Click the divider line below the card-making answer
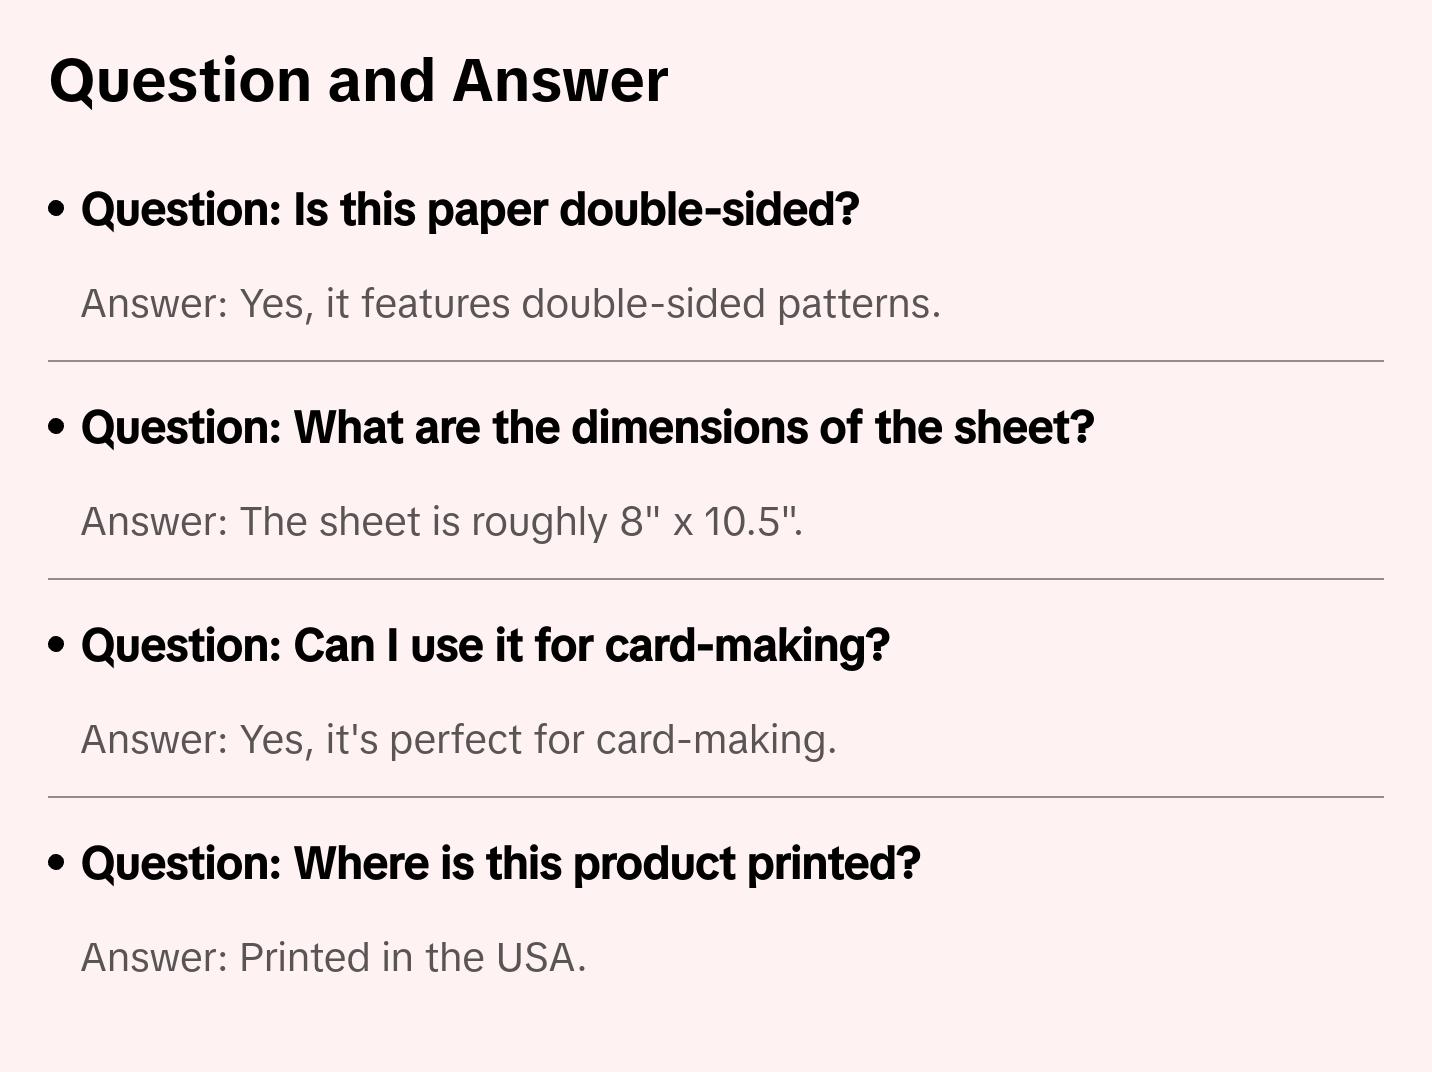 (x=716, y=797)
